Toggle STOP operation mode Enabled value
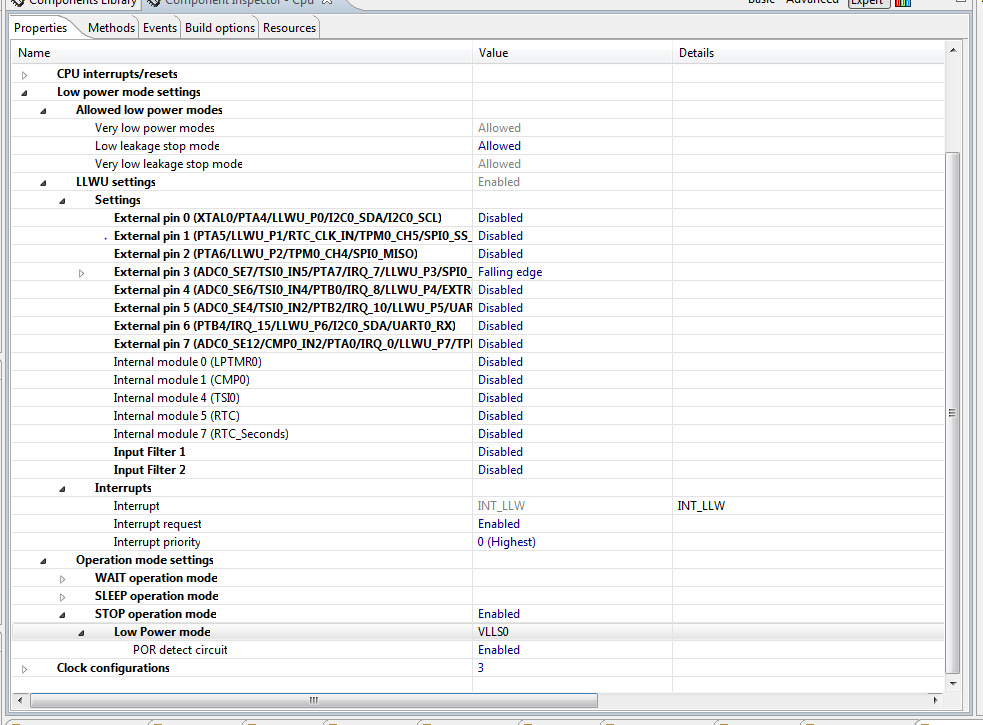The height and width of the screenshot is (725, 983). [x=498, y=614]
